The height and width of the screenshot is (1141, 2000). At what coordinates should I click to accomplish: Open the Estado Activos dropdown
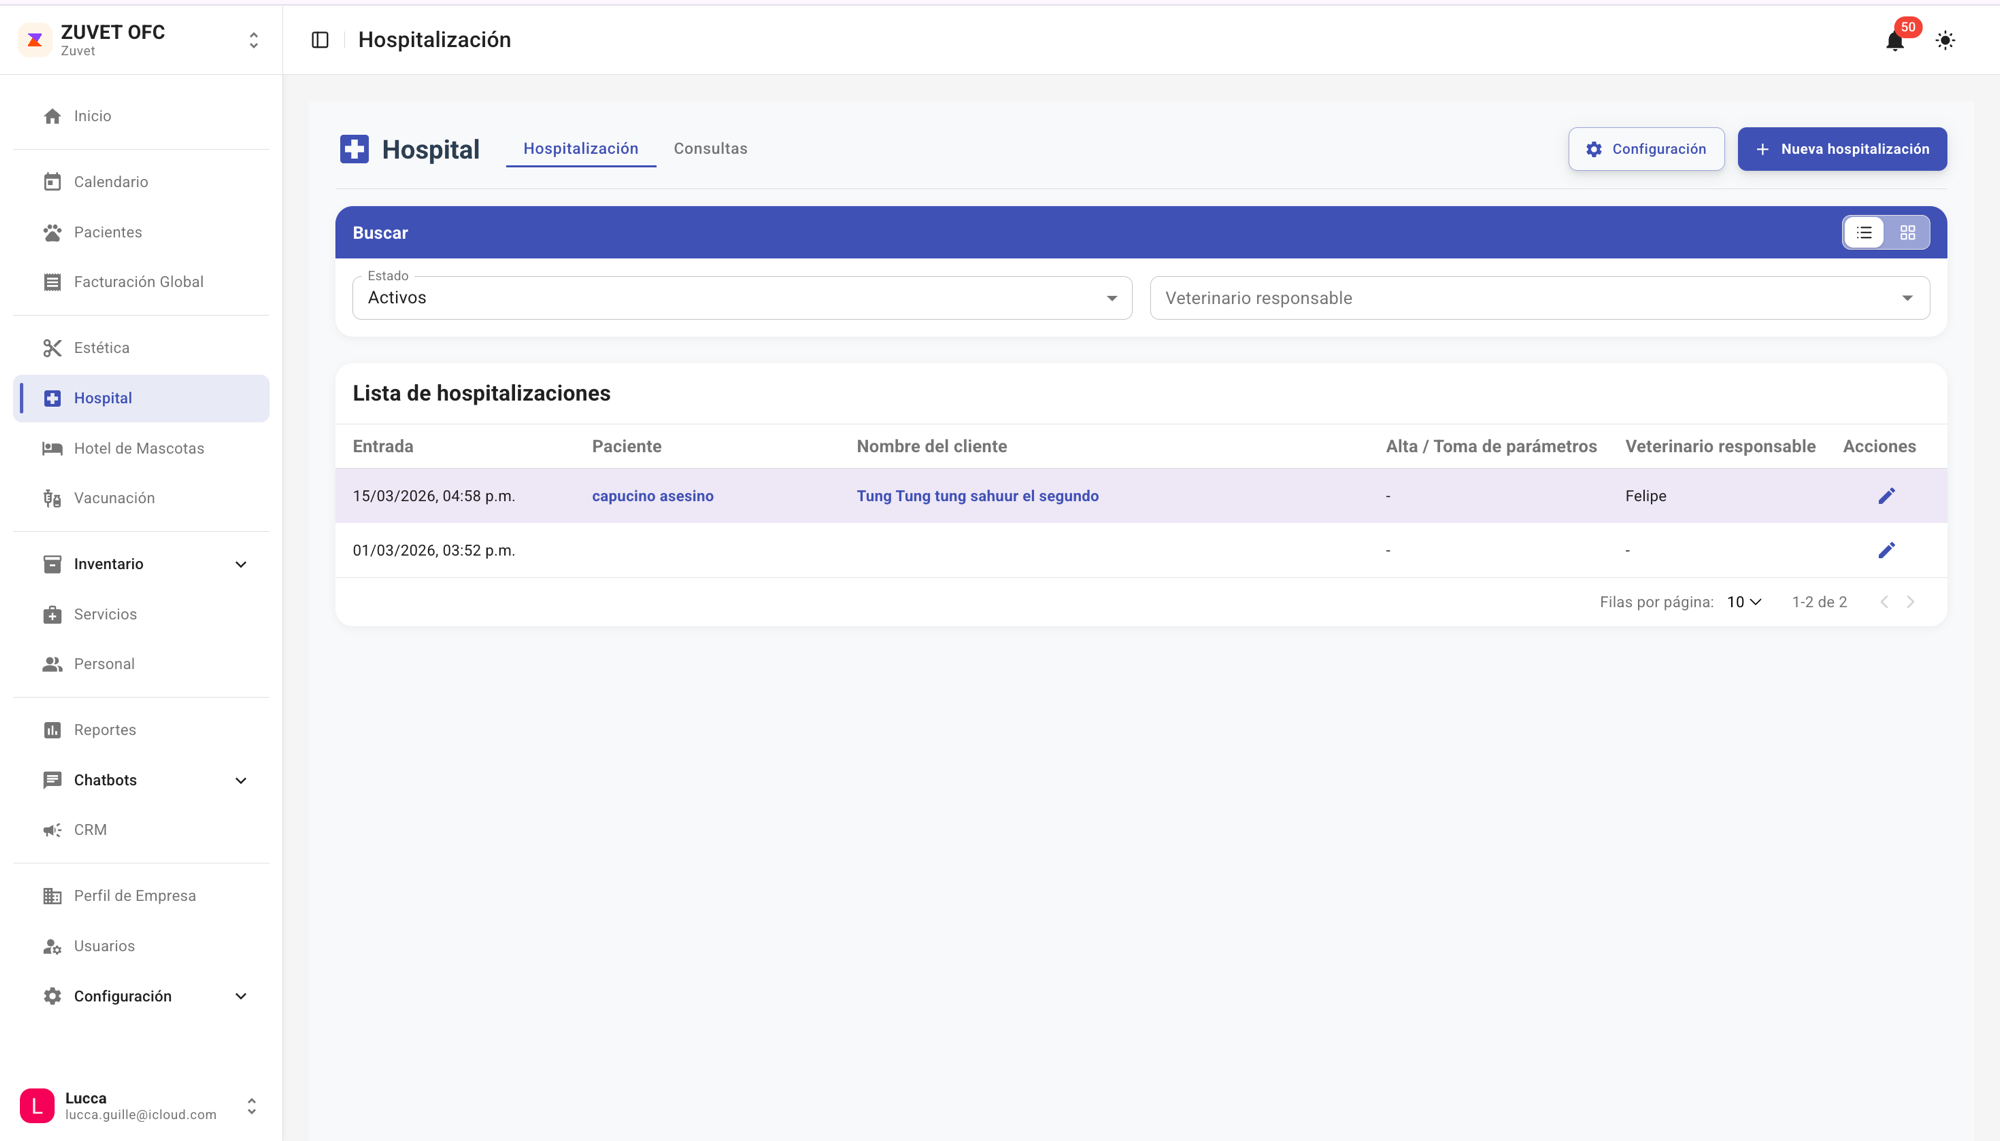[x=742, y=298]
